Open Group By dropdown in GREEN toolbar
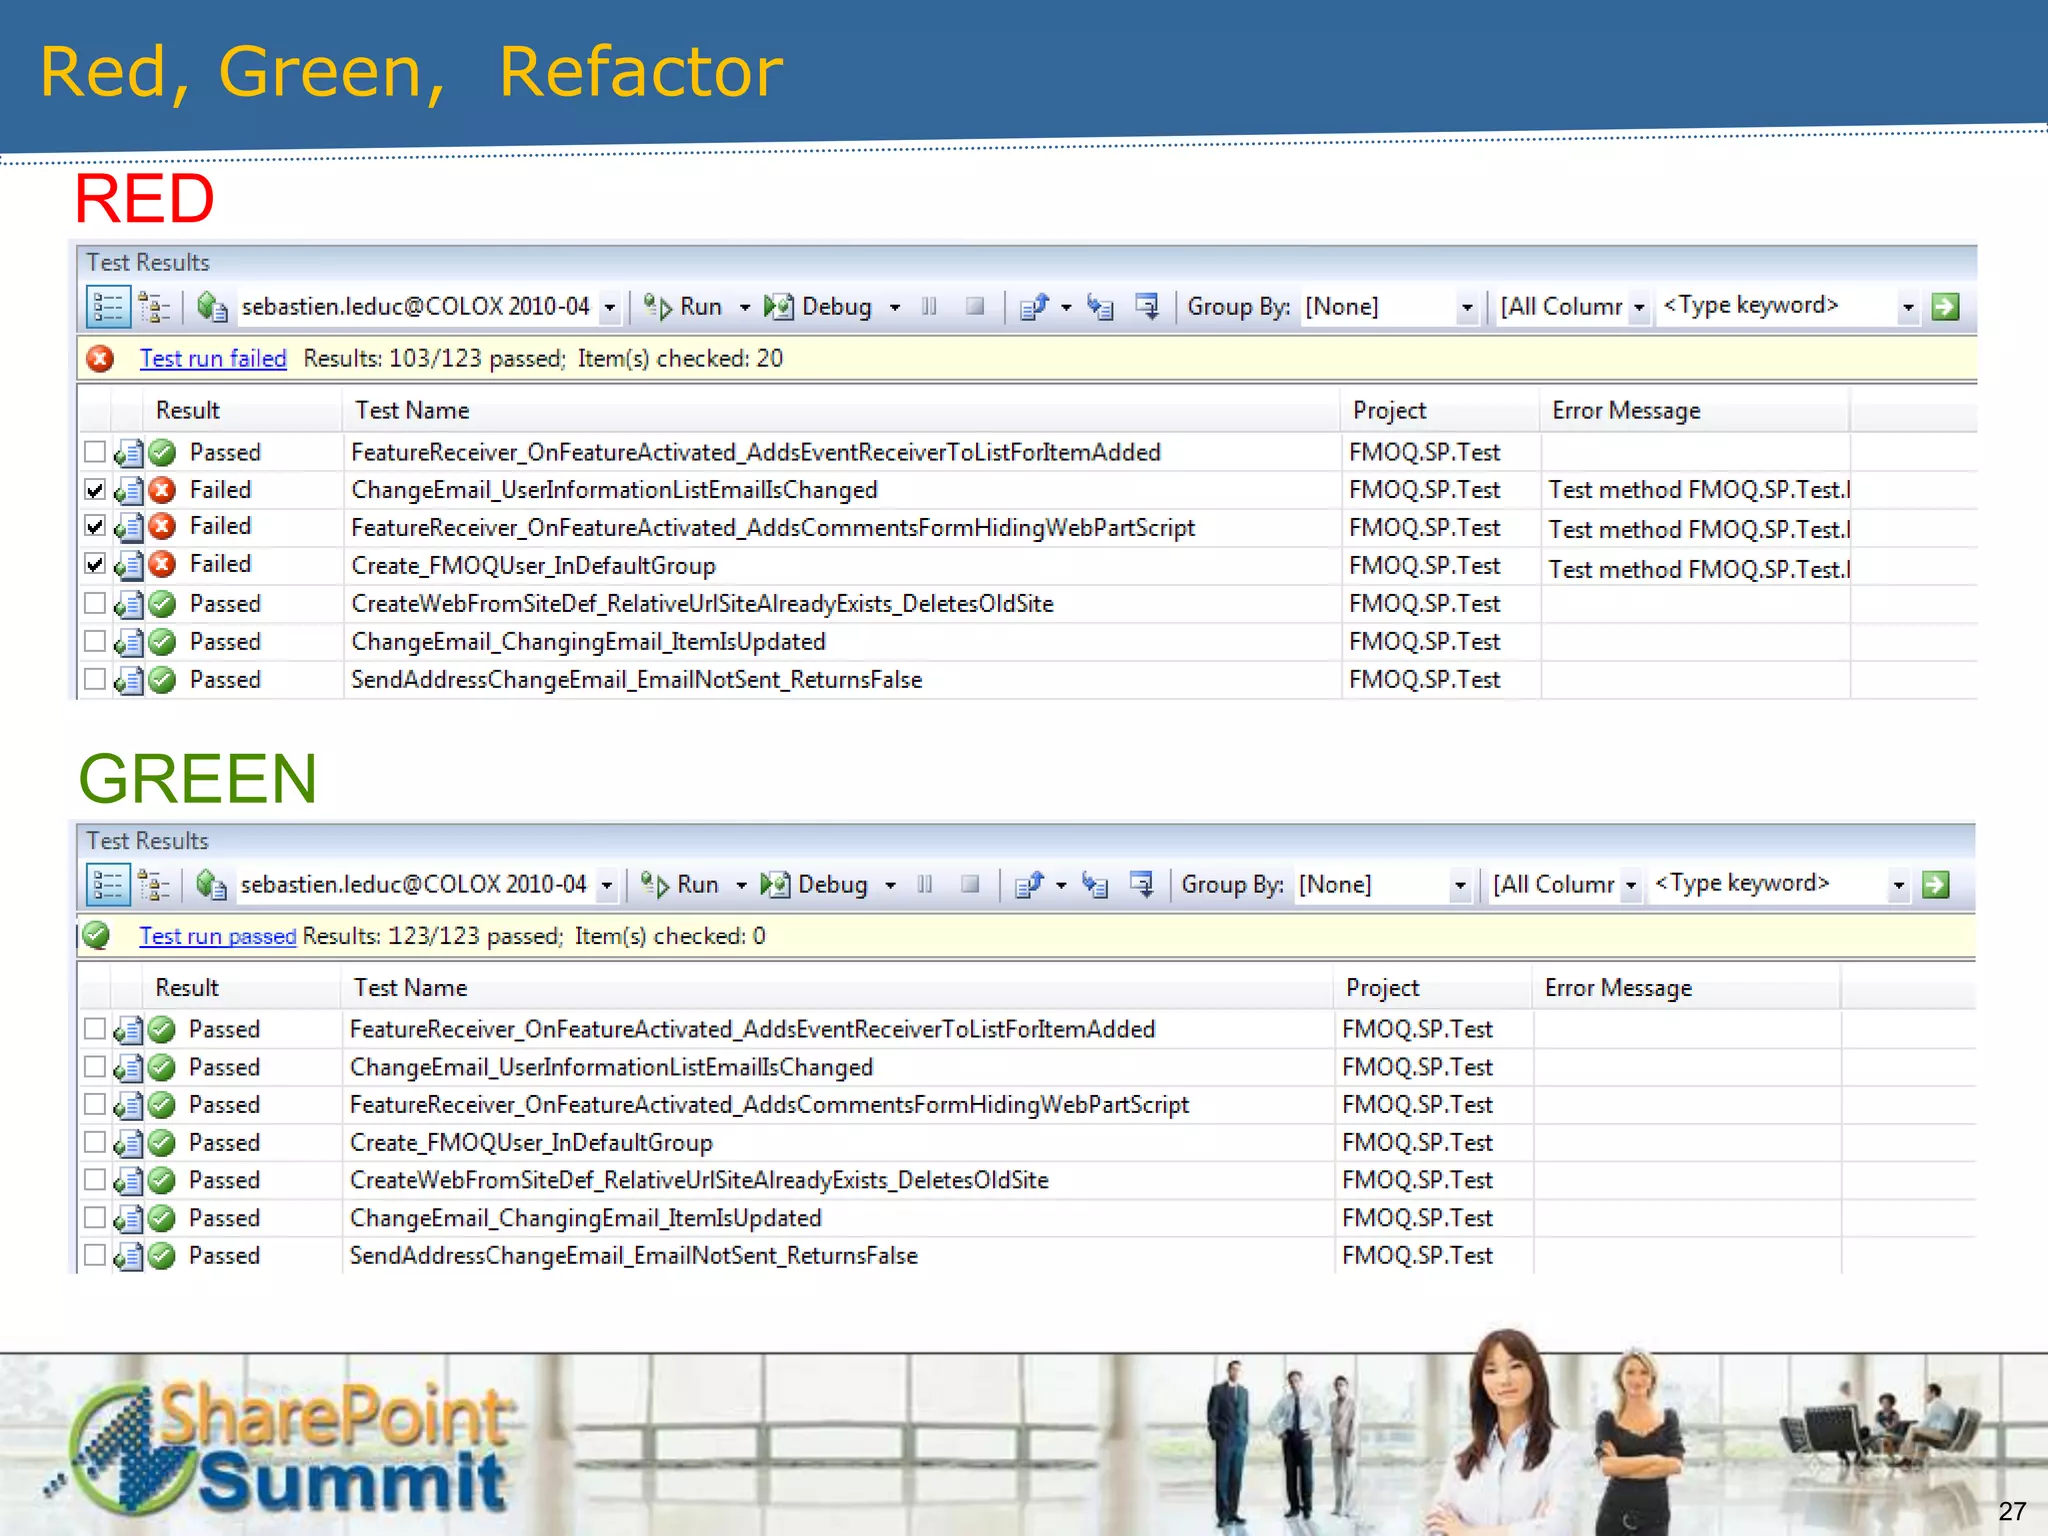Viewport: 2048px width, 1536px height. [1460, 886]
